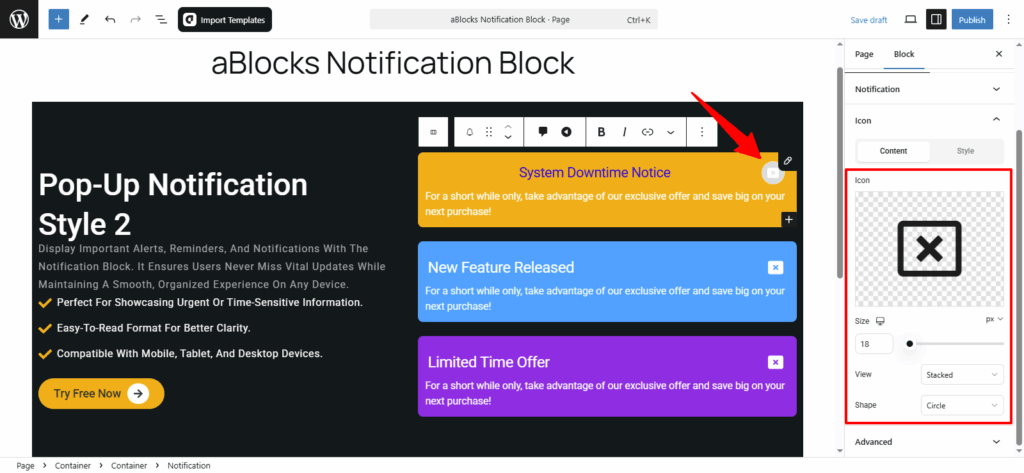Viewport: 1024px width, 473px height.
Task: Click New Feature Released heading text
Action: (x=501, y=267)
